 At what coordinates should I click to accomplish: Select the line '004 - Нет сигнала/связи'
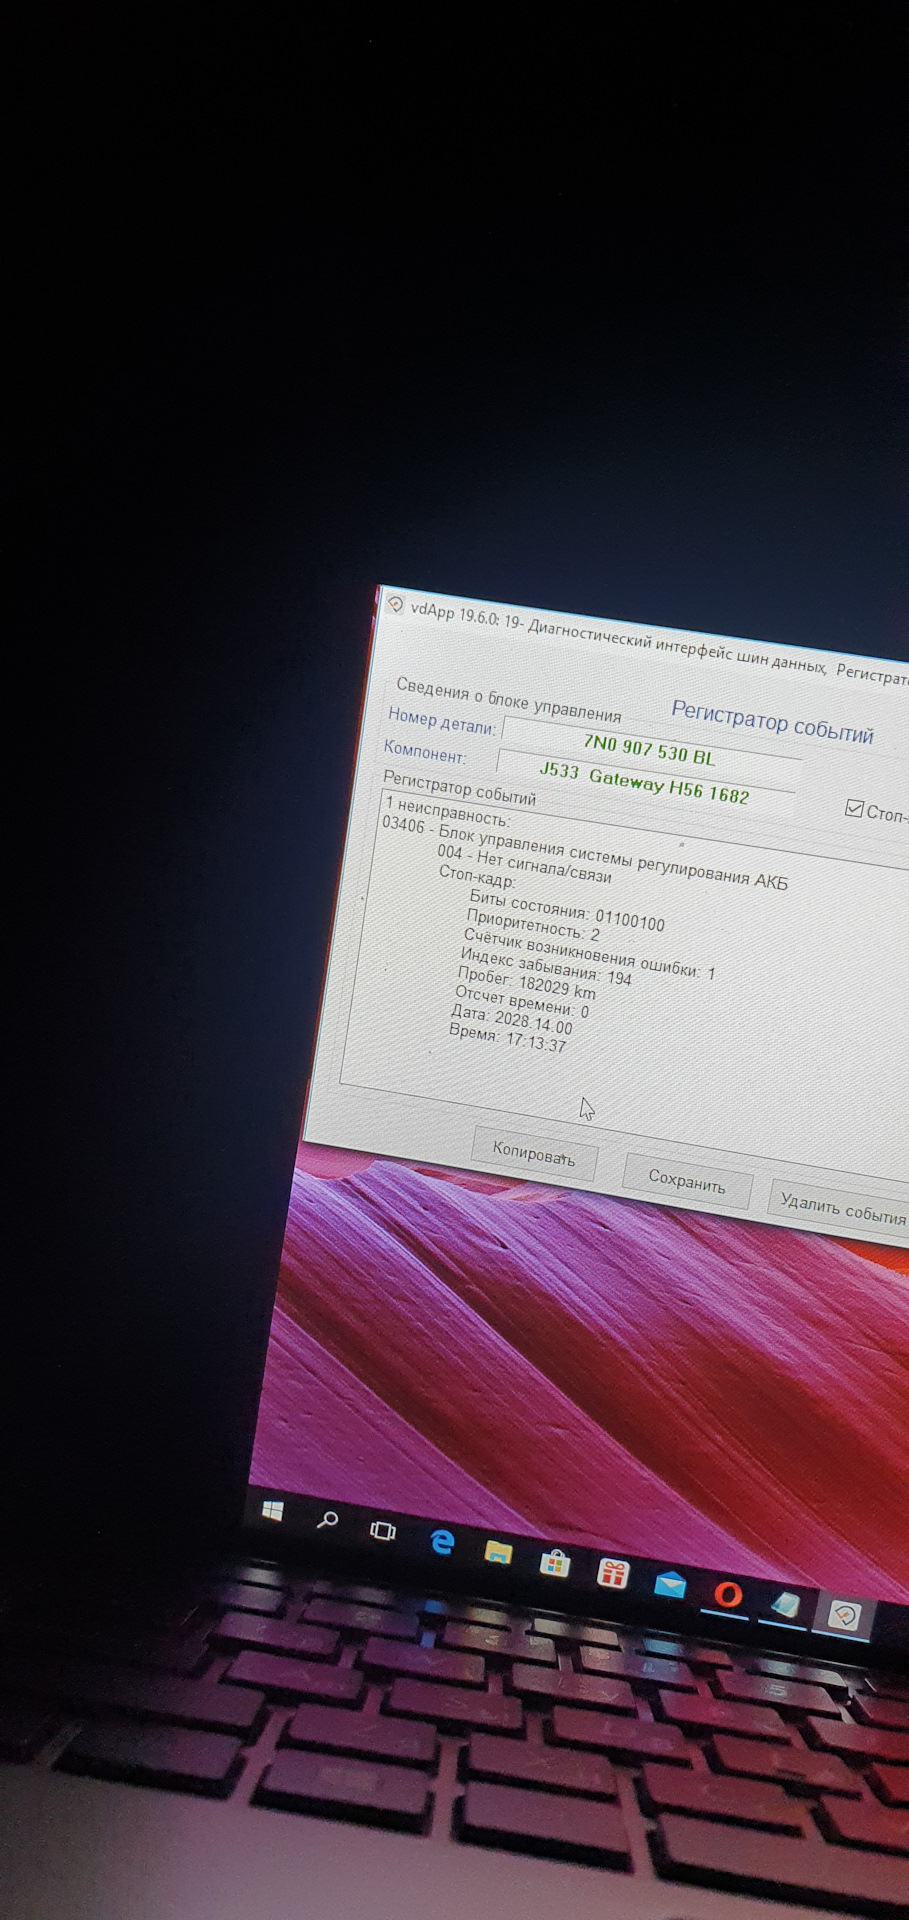[524, 864]
